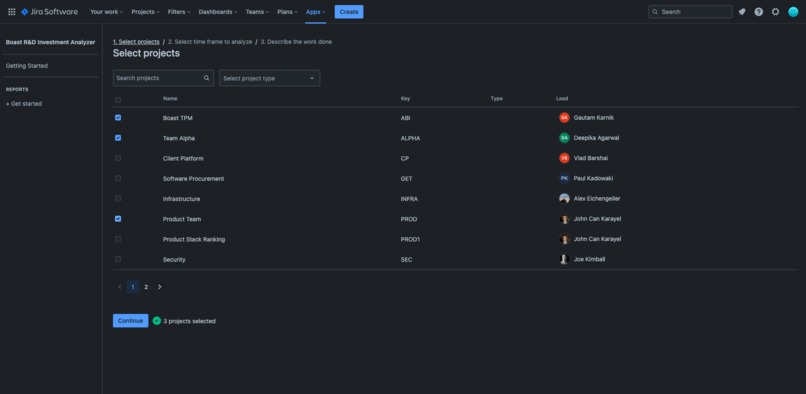Click the green check icon beside projects selected
806x394 pixels.
tap(157, 321)
